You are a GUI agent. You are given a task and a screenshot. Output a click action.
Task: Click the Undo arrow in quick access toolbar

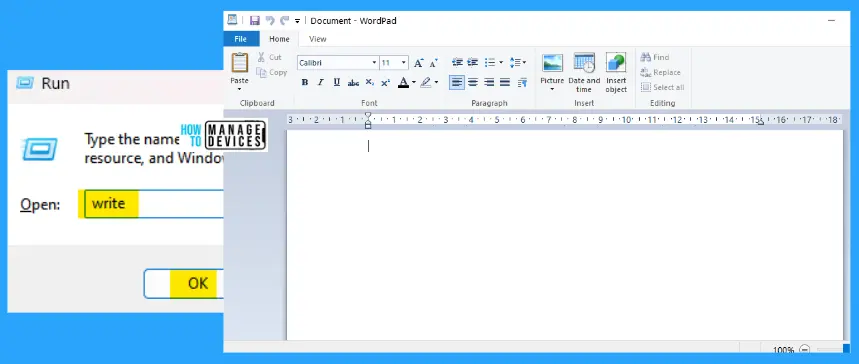[270, 21]
